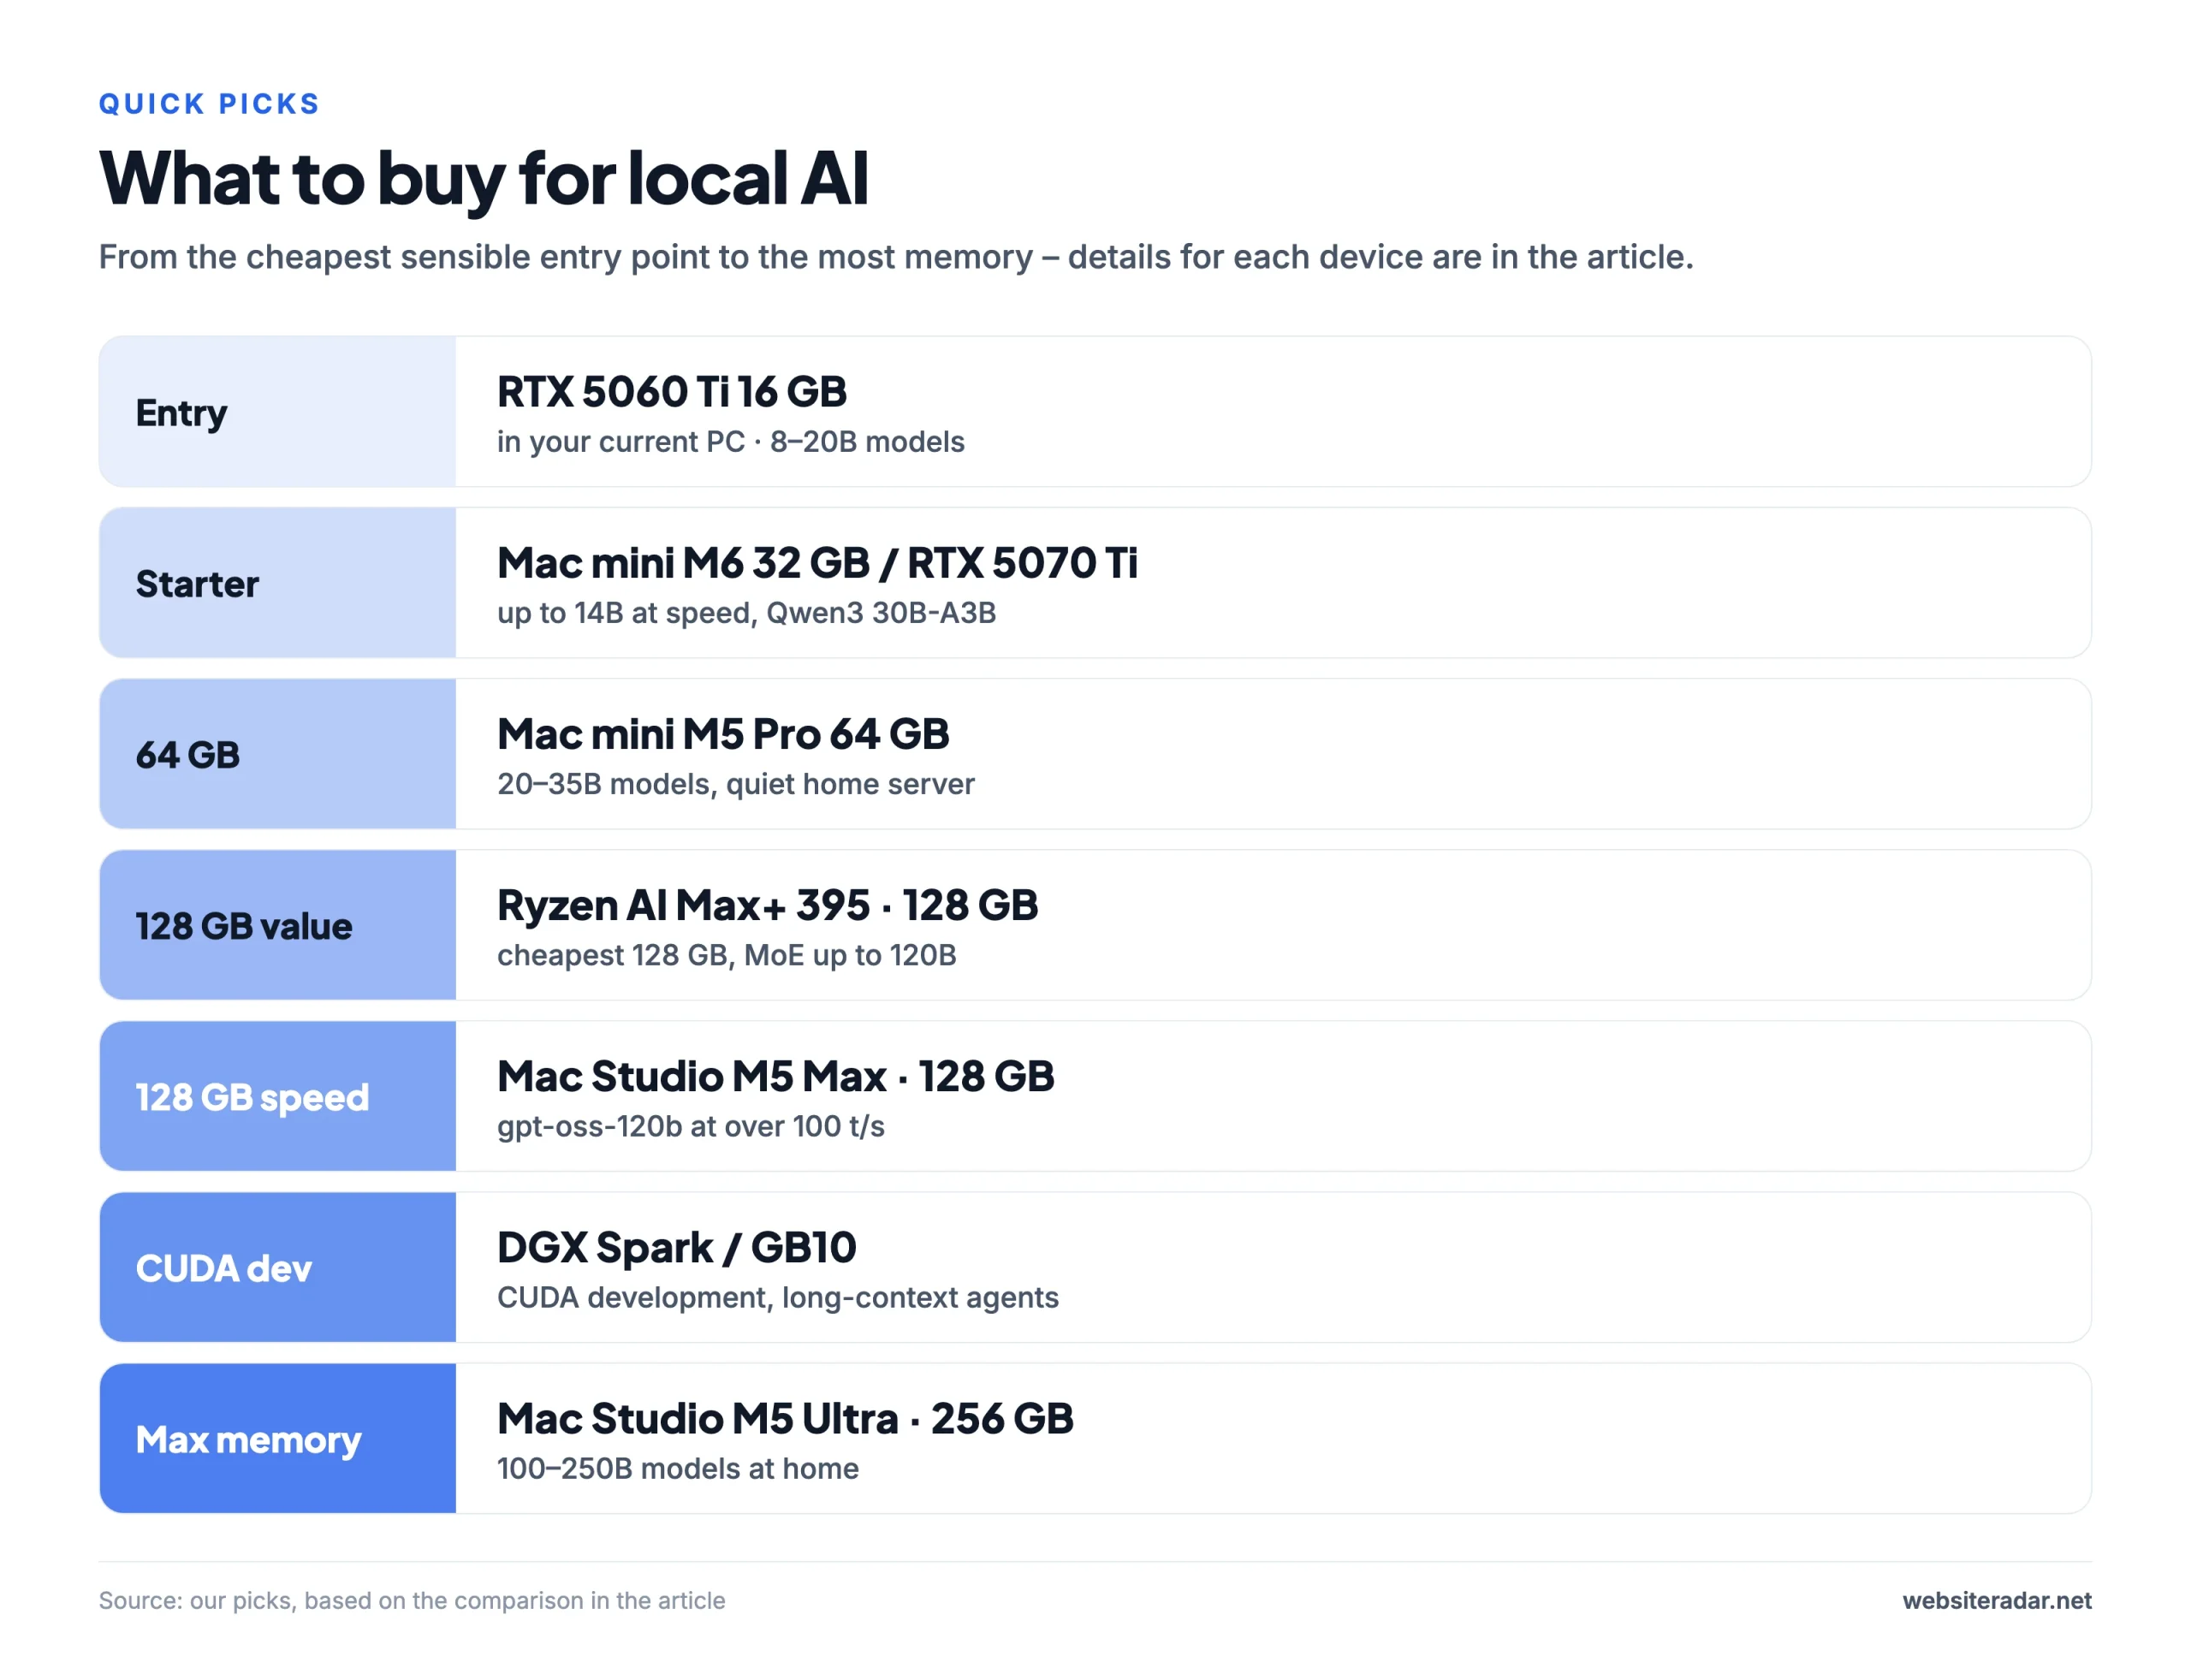Open the websiteradar.net link
The width and height of the screenshot is (2191, 1680).
[1996, 1601]
